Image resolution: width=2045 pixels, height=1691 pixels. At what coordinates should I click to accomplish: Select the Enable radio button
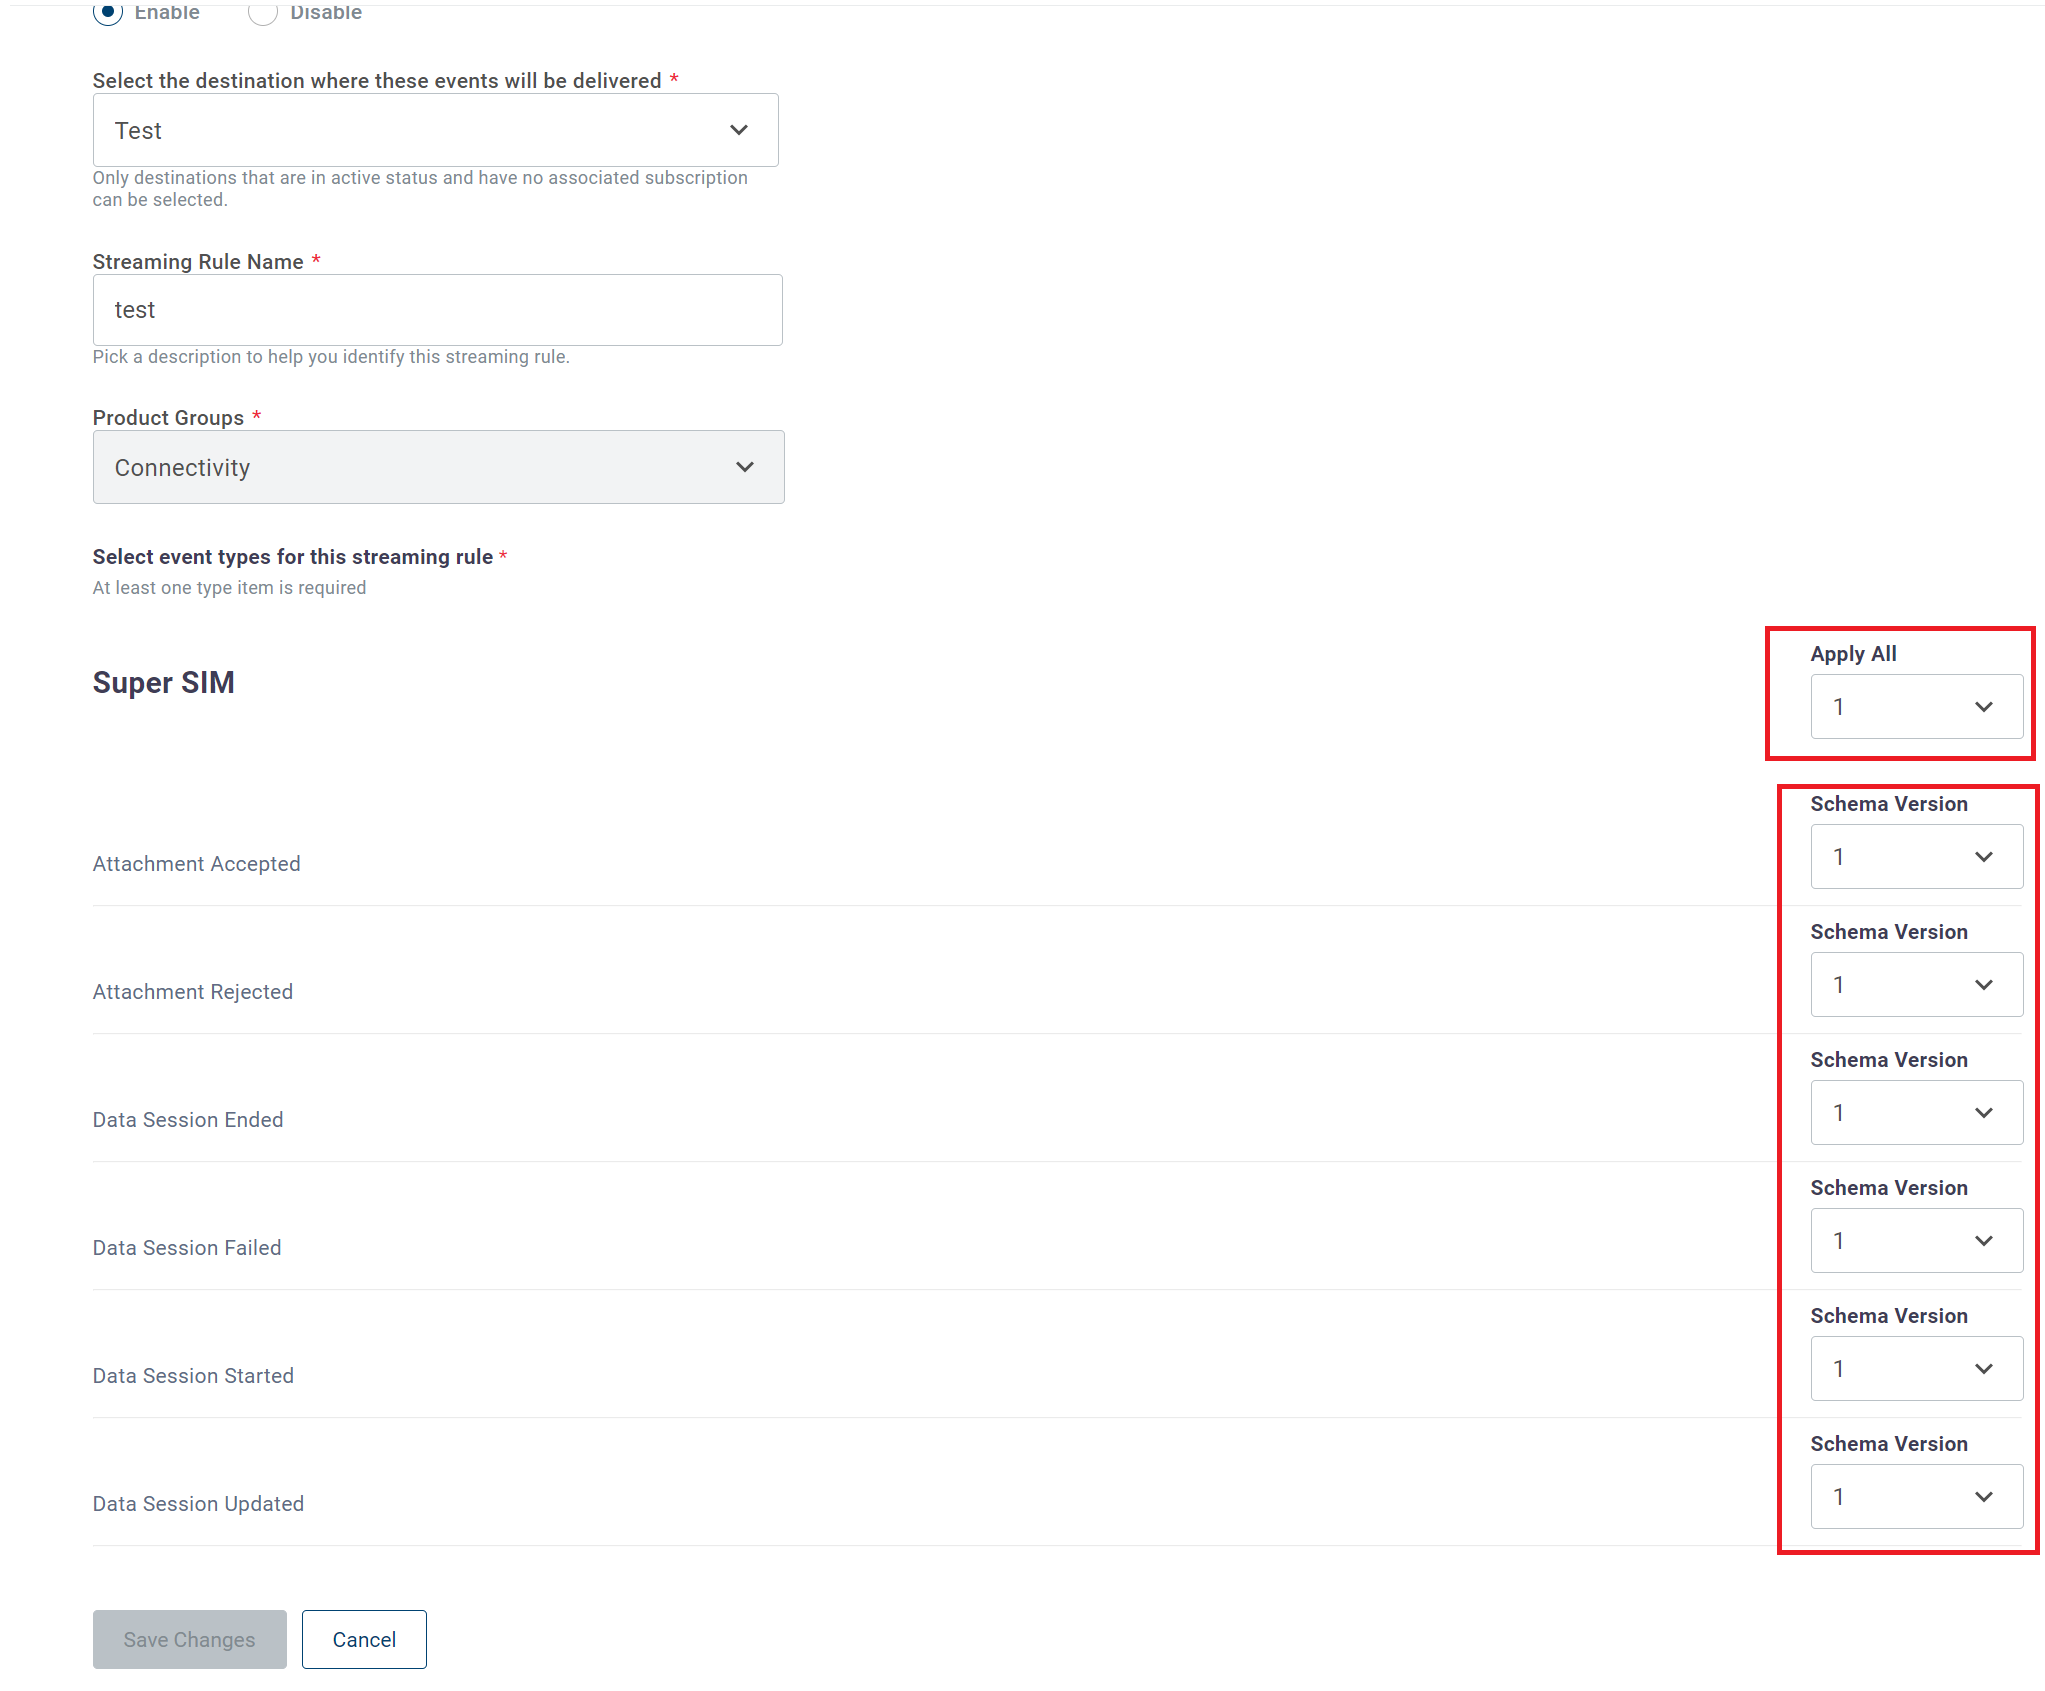pyautogui.click(x=108, y=12)
